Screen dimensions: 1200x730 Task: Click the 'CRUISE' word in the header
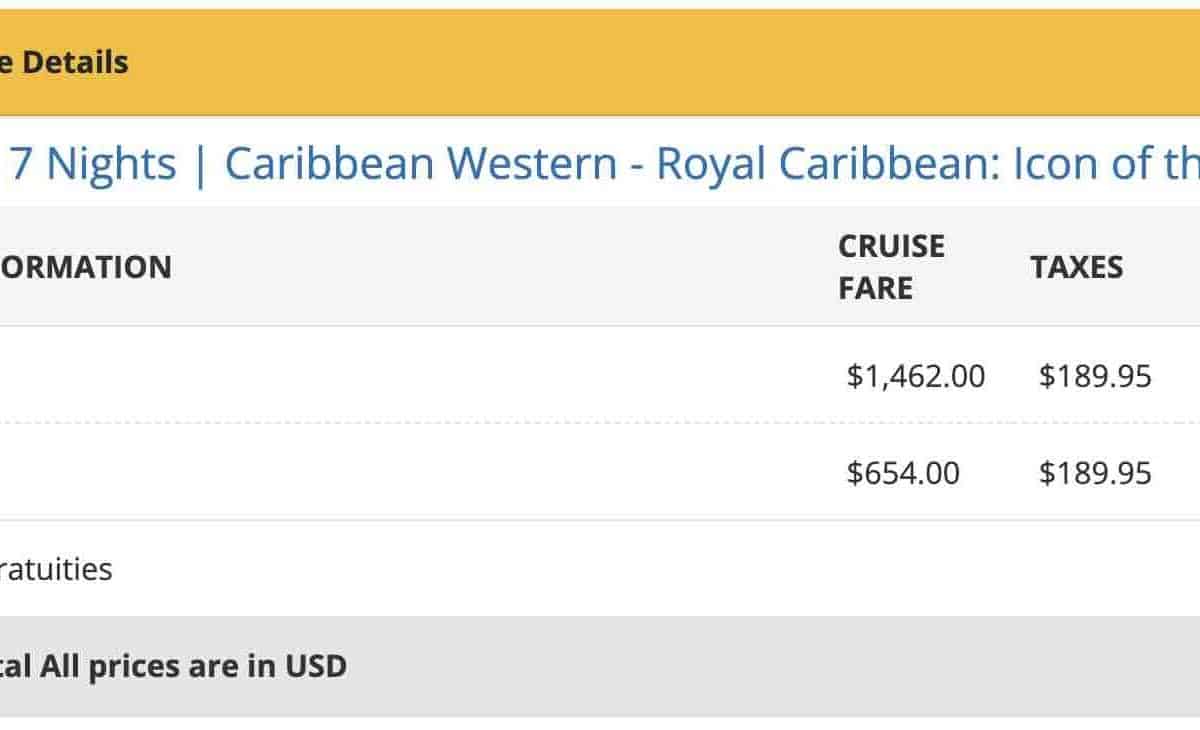click(x=890, y=246)
